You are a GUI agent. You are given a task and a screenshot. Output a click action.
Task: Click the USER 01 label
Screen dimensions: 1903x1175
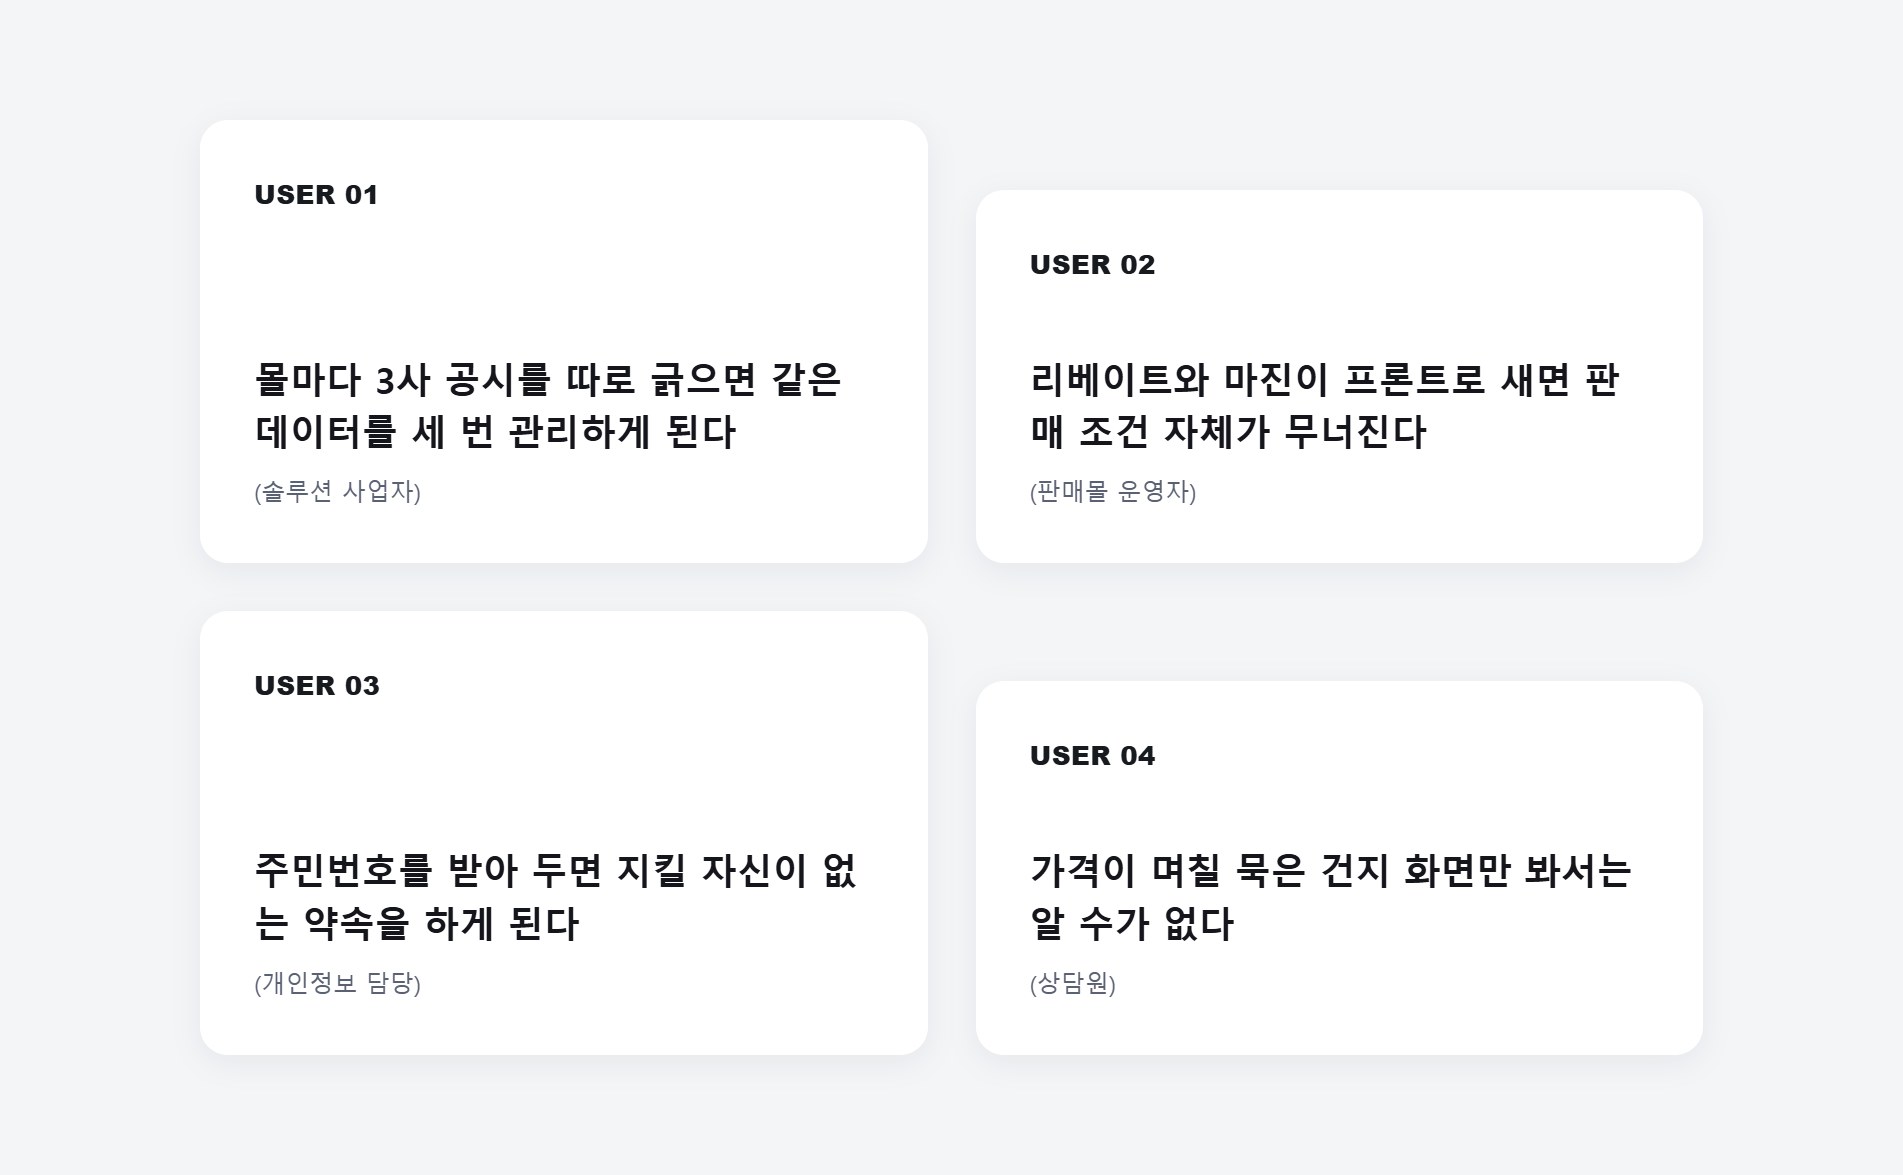click(x=316, y=195)
